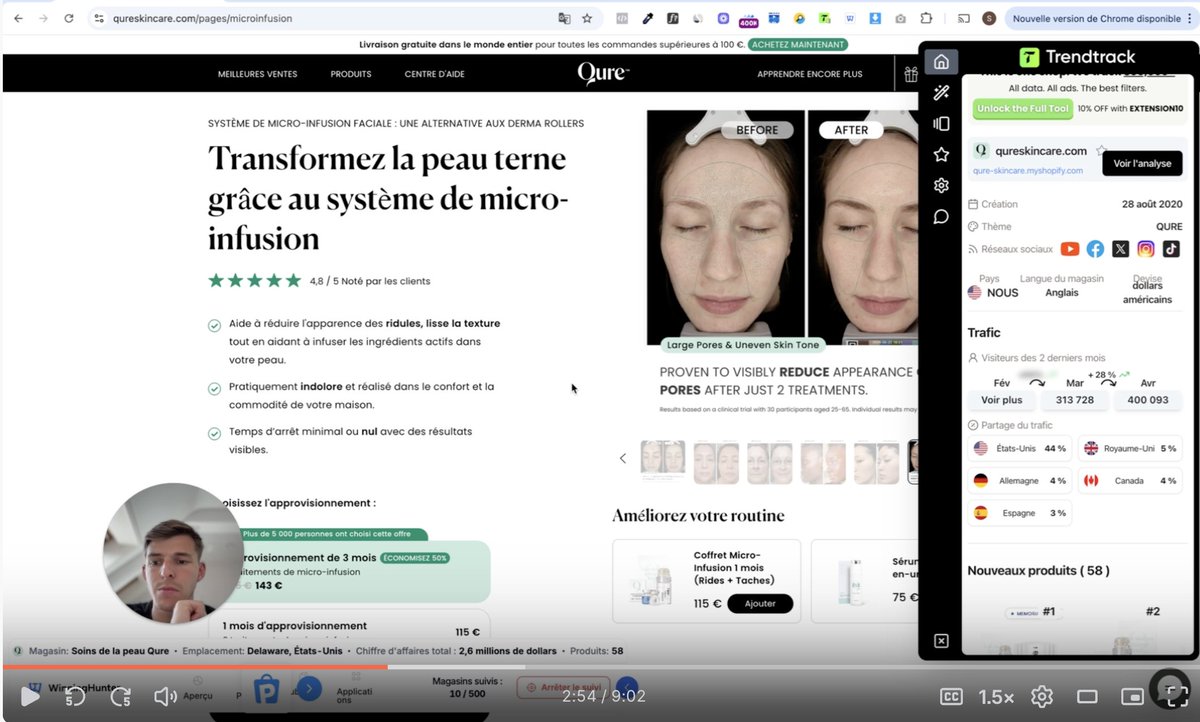Go to previous thumbnail with the left chevron

point(622,458)
